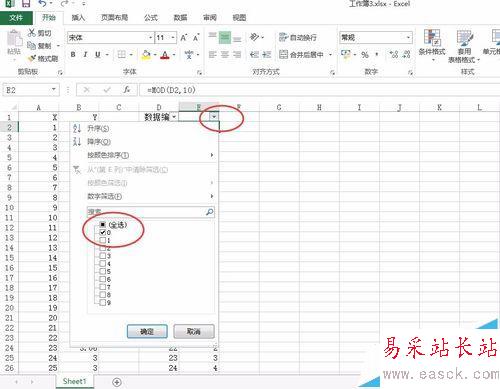Open the merge and center dropdown arrow
The image size is (500, 389).
tap(330, 54)
